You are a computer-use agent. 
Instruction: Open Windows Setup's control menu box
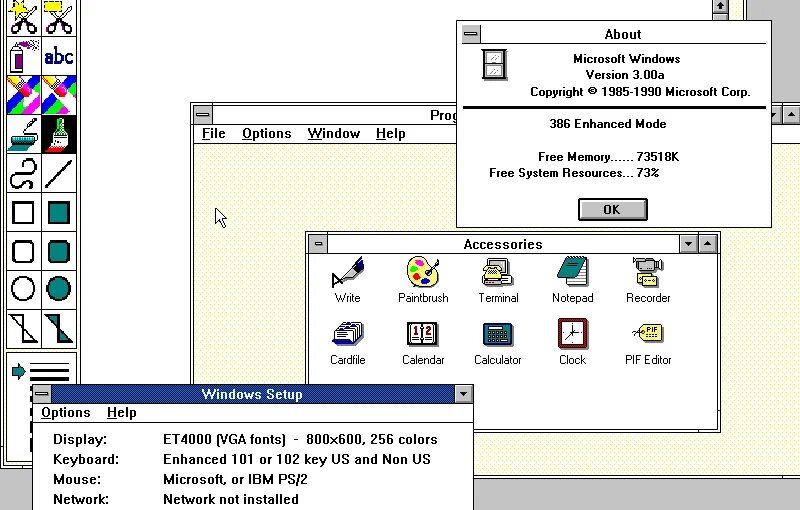tap(42, 394)
